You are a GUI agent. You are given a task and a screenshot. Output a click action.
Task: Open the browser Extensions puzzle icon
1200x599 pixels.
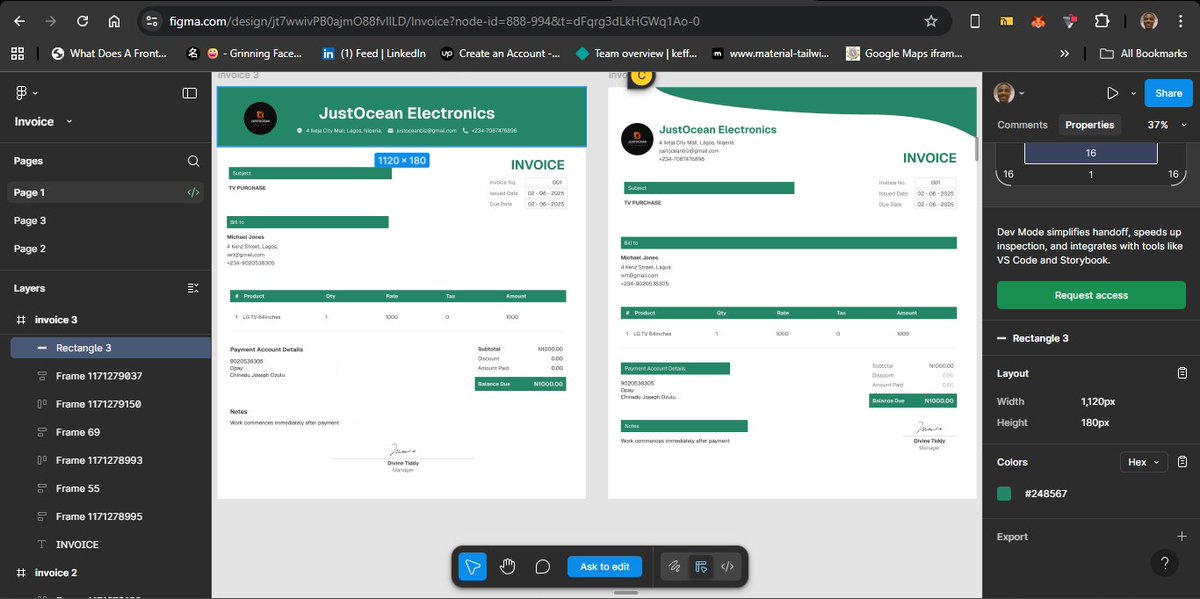click(1102, 21)
